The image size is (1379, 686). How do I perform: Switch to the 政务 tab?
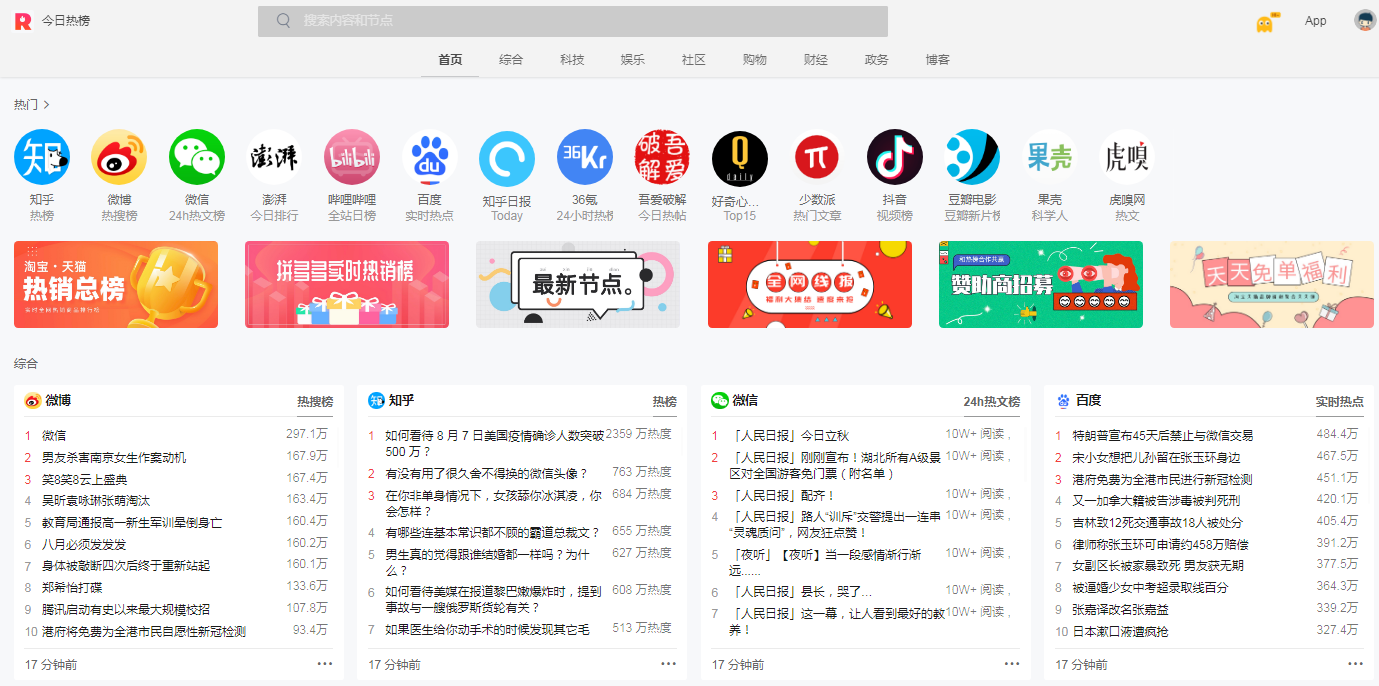[x=877, y=60]
